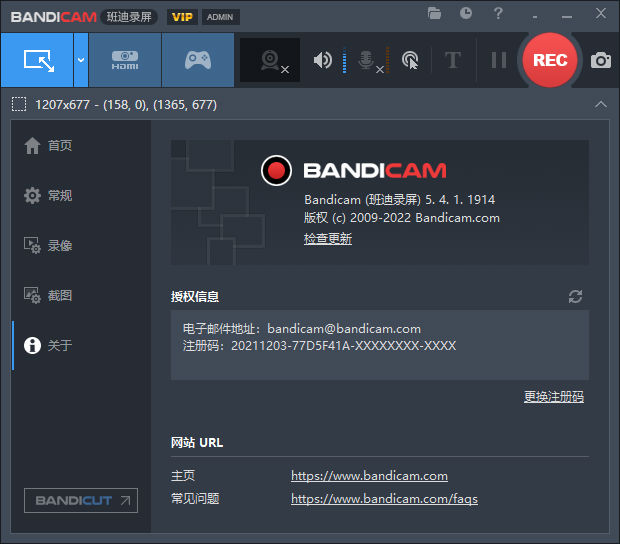The height and width of the screenshot is (544, 620).
Task: Open the 常规 general settings tab
Action: (x=81, y=195)
